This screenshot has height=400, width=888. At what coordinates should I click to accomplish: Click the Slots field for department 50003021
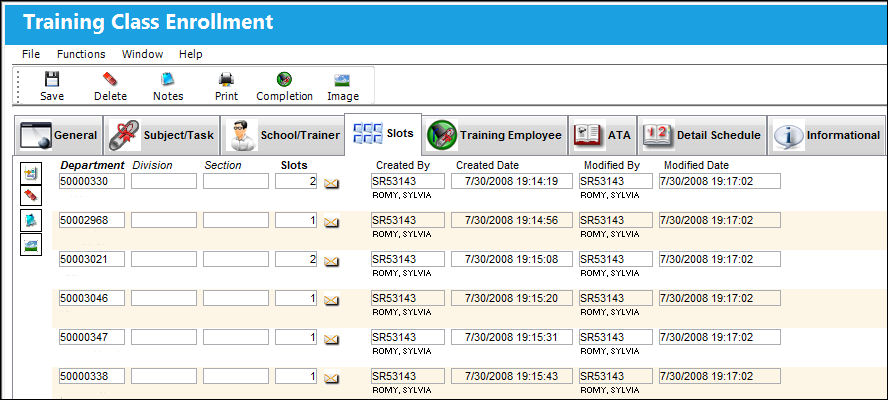coord(296,259)
